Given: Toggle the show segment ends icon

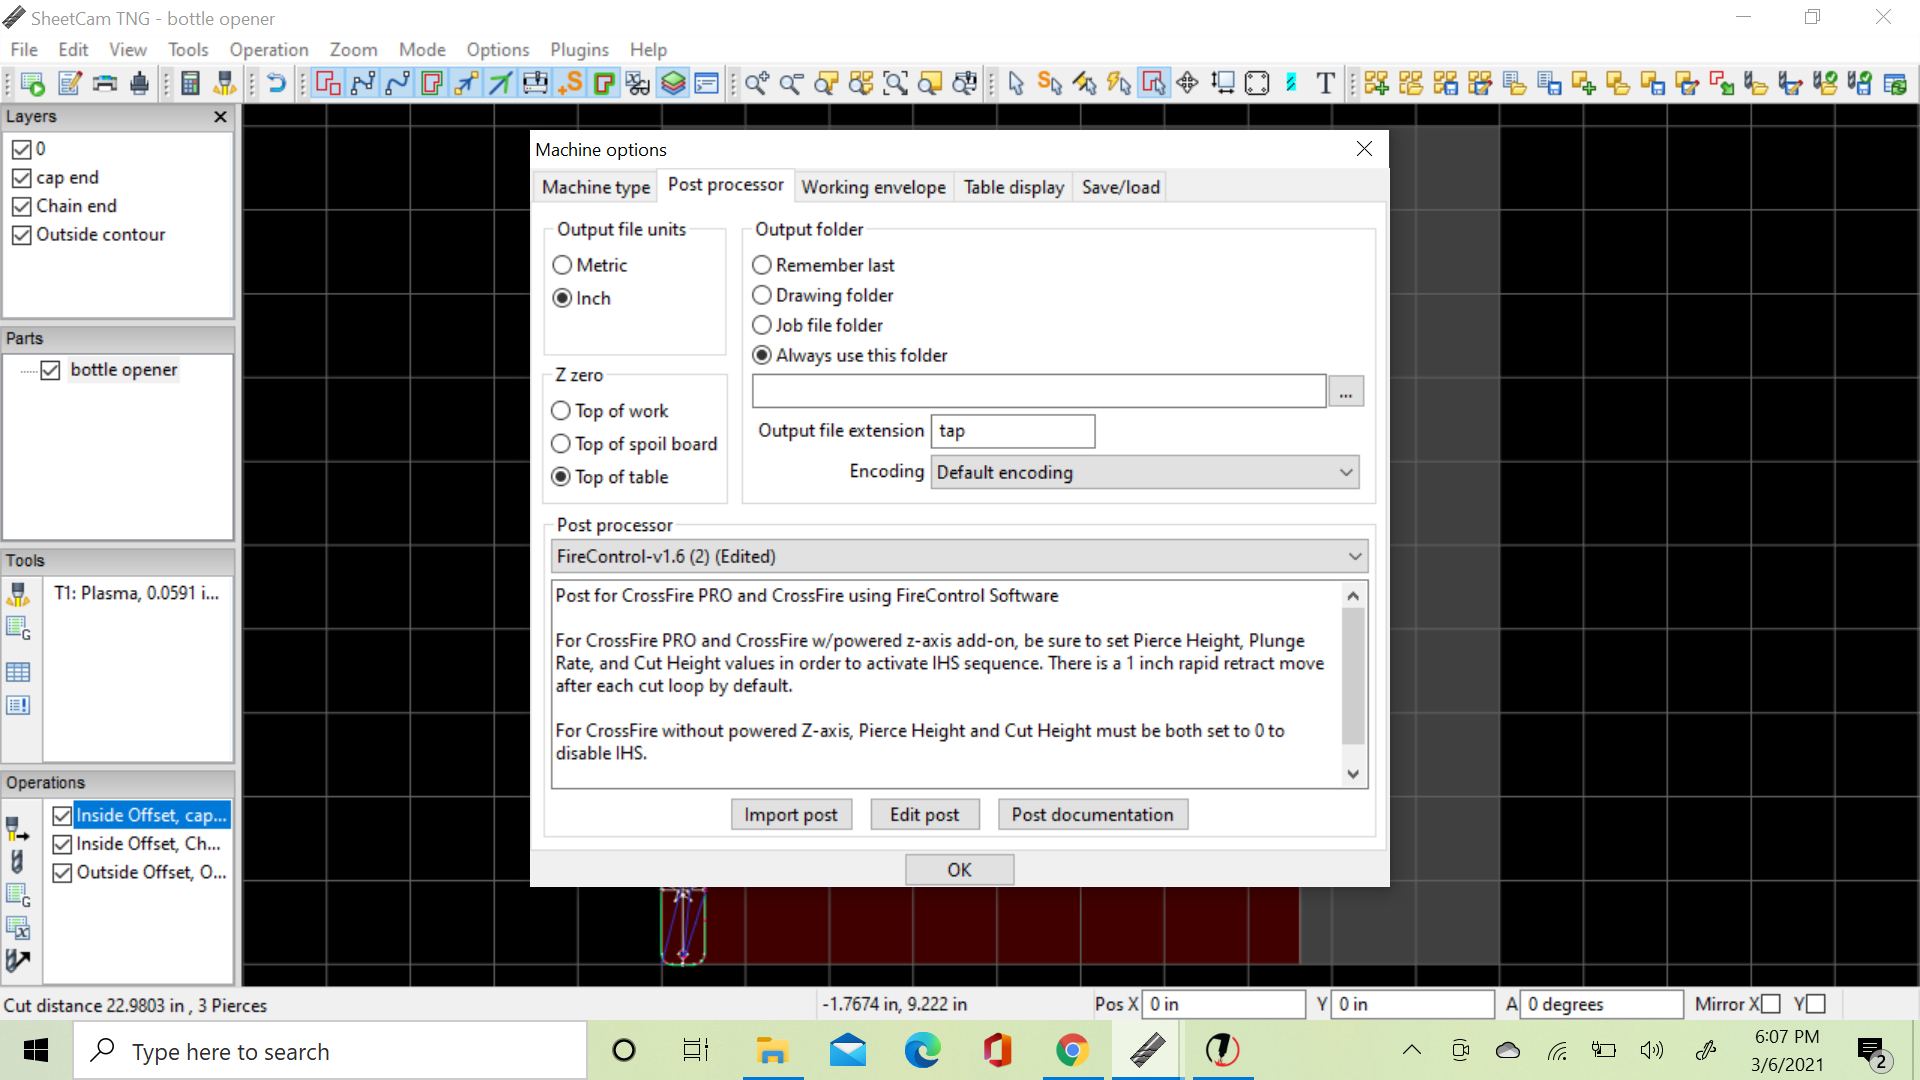Looking at the screenshot, I should 363,83.
